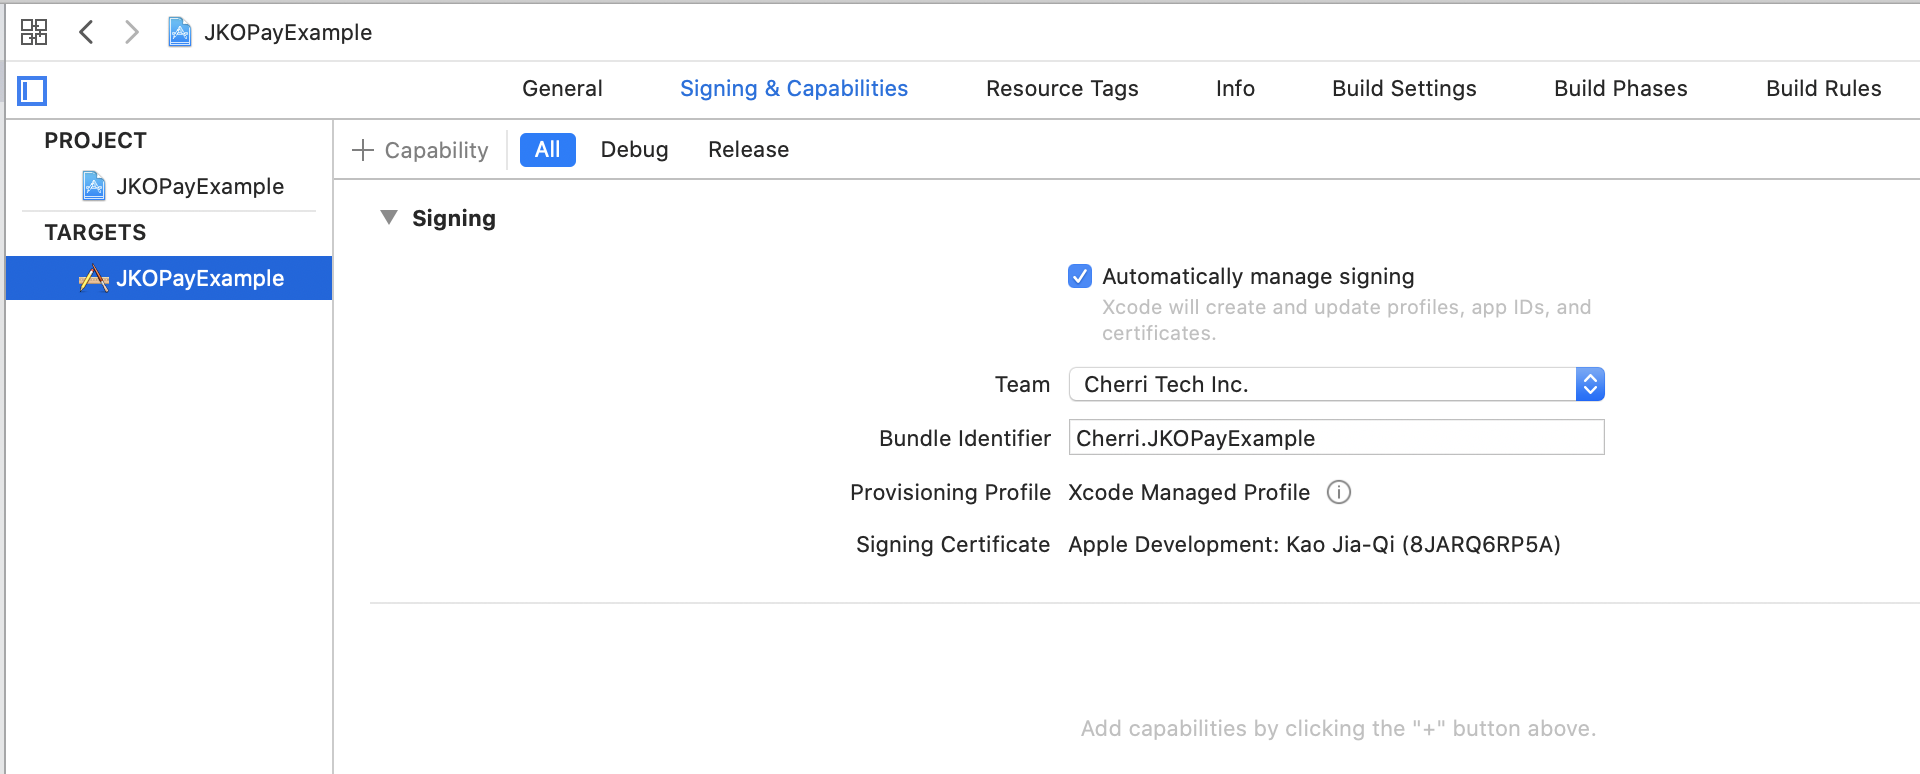Click the JKOPayExample project file icon in breadcrumb
This screenshot has height=774, width=1920.
pos(180,32)
